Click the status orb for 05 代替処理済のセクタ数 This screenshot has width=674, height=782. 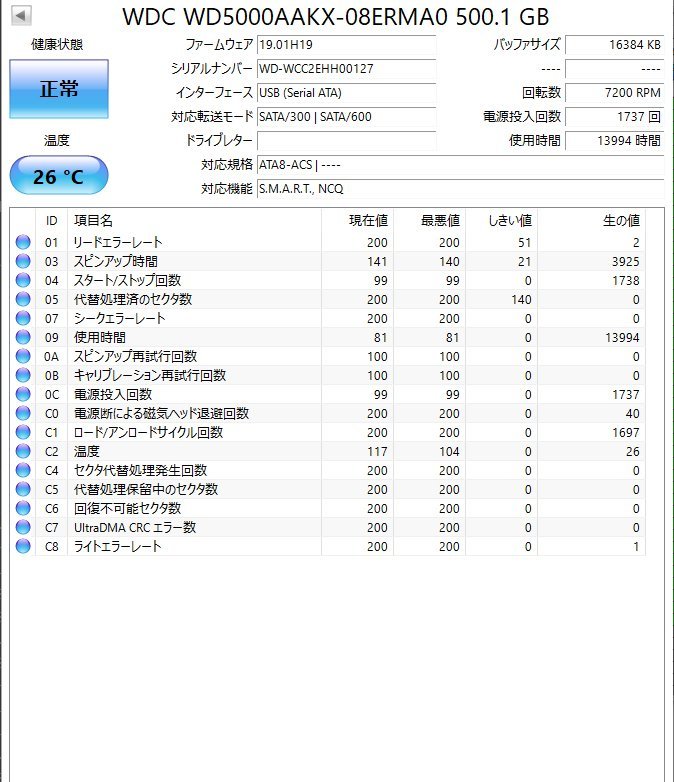[23, 299]
